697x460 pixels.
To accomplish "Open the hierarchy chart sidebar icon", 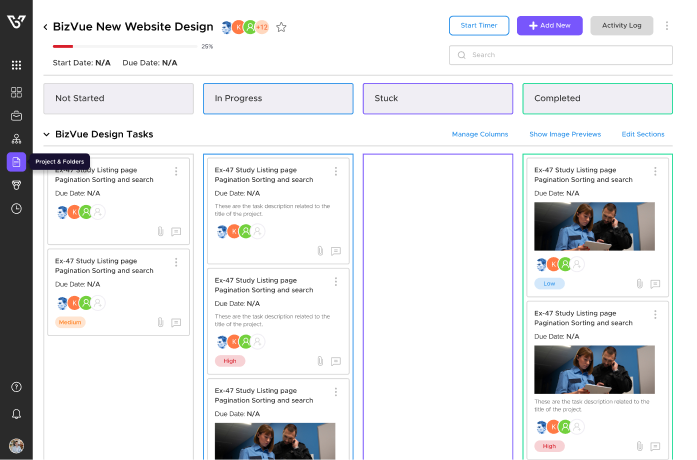I will click(16, 138).
